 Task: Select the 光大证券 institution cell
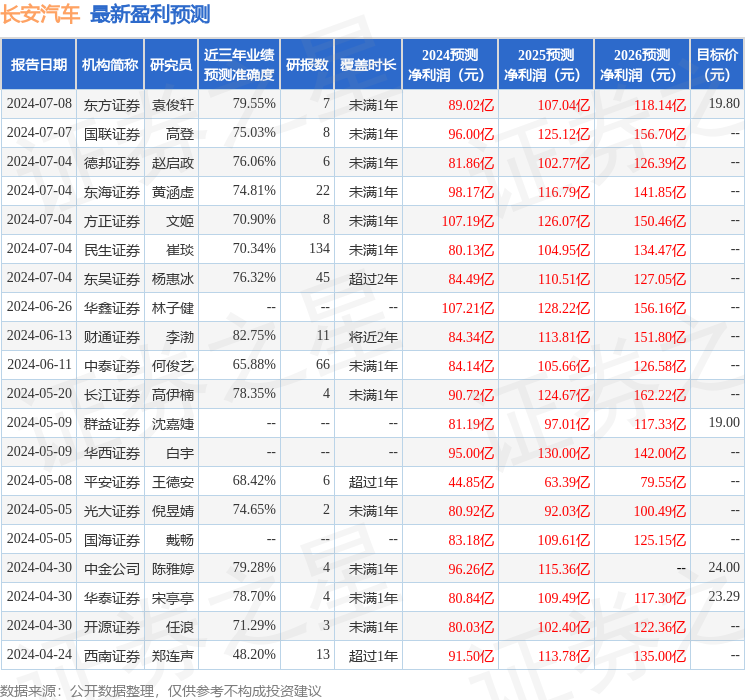coord(112,511)
